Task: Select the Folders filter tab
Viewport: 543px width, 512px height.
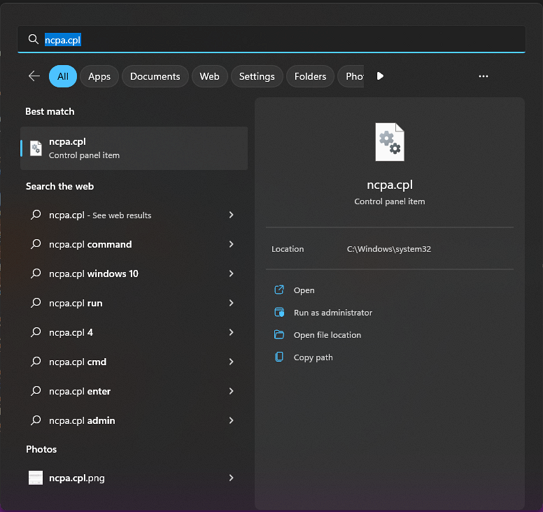Action: click(x=310, y=76)
